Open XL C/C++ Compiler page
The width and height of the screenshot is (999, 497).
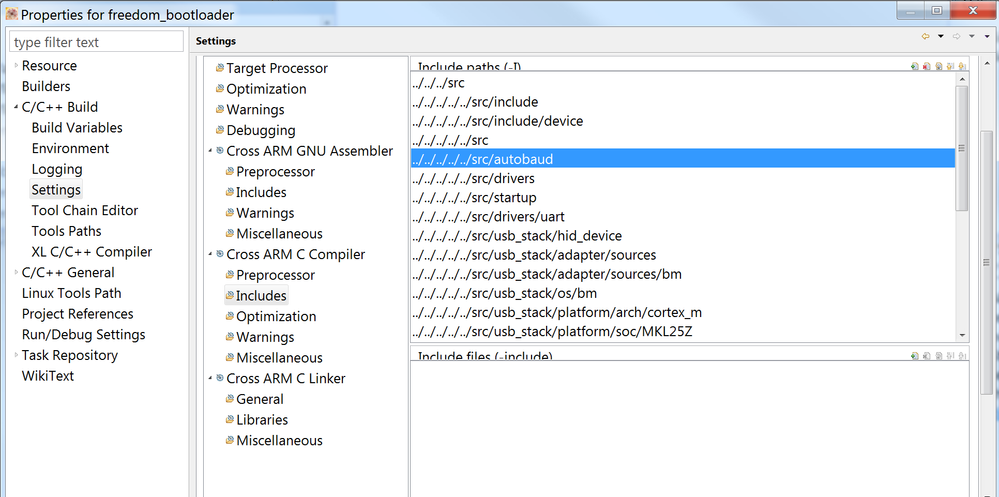(x=92, y=252)
